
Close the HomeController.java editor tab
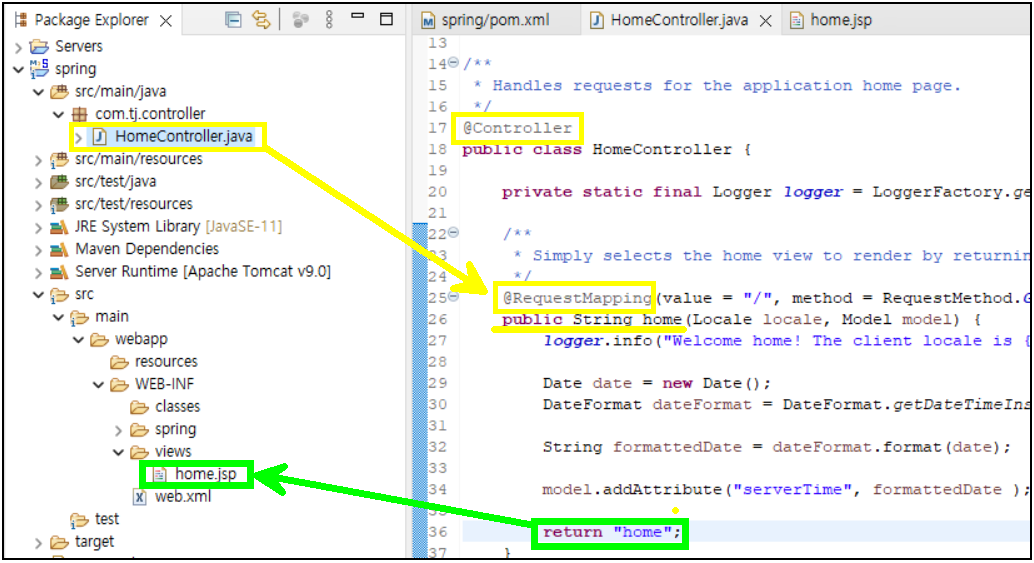tap(766, 21)
